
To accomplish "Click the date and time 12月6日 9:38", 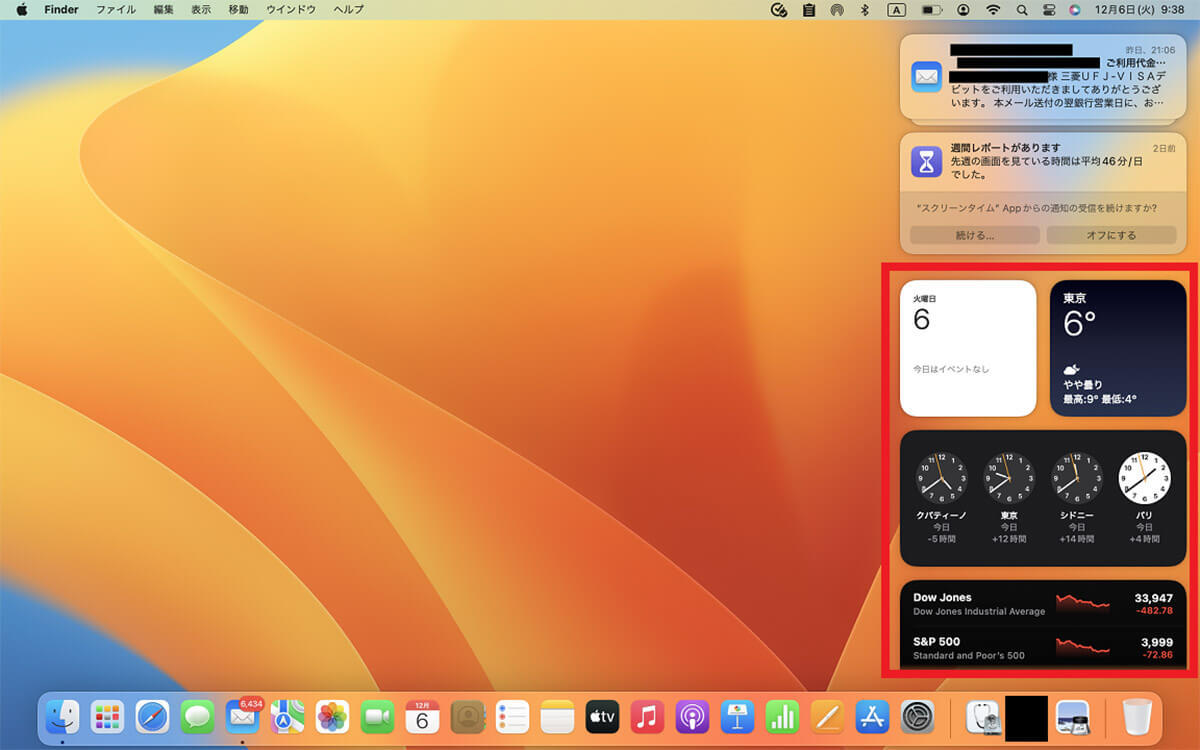I will click(x=1140, y=9).
